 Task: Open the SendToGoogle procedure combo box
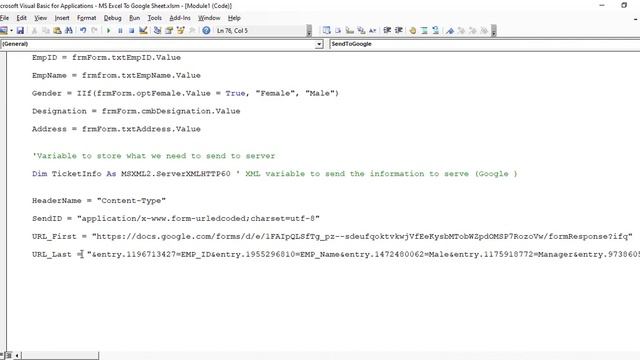click(x=484, y=44)
